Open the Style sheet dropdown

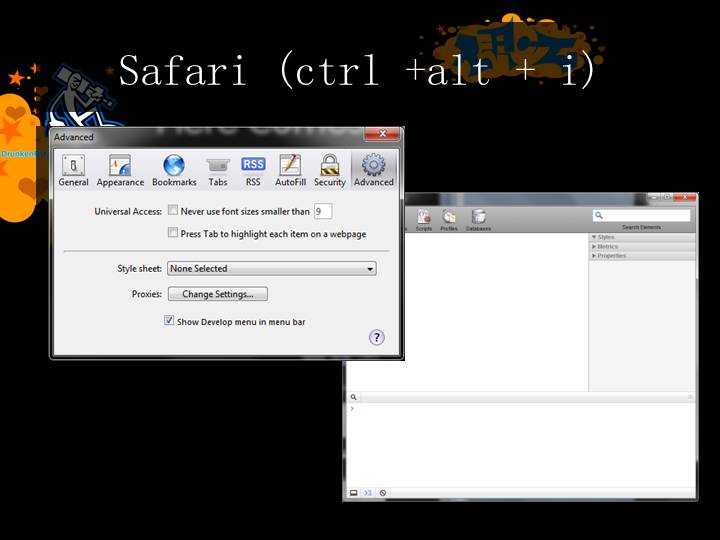271,268
